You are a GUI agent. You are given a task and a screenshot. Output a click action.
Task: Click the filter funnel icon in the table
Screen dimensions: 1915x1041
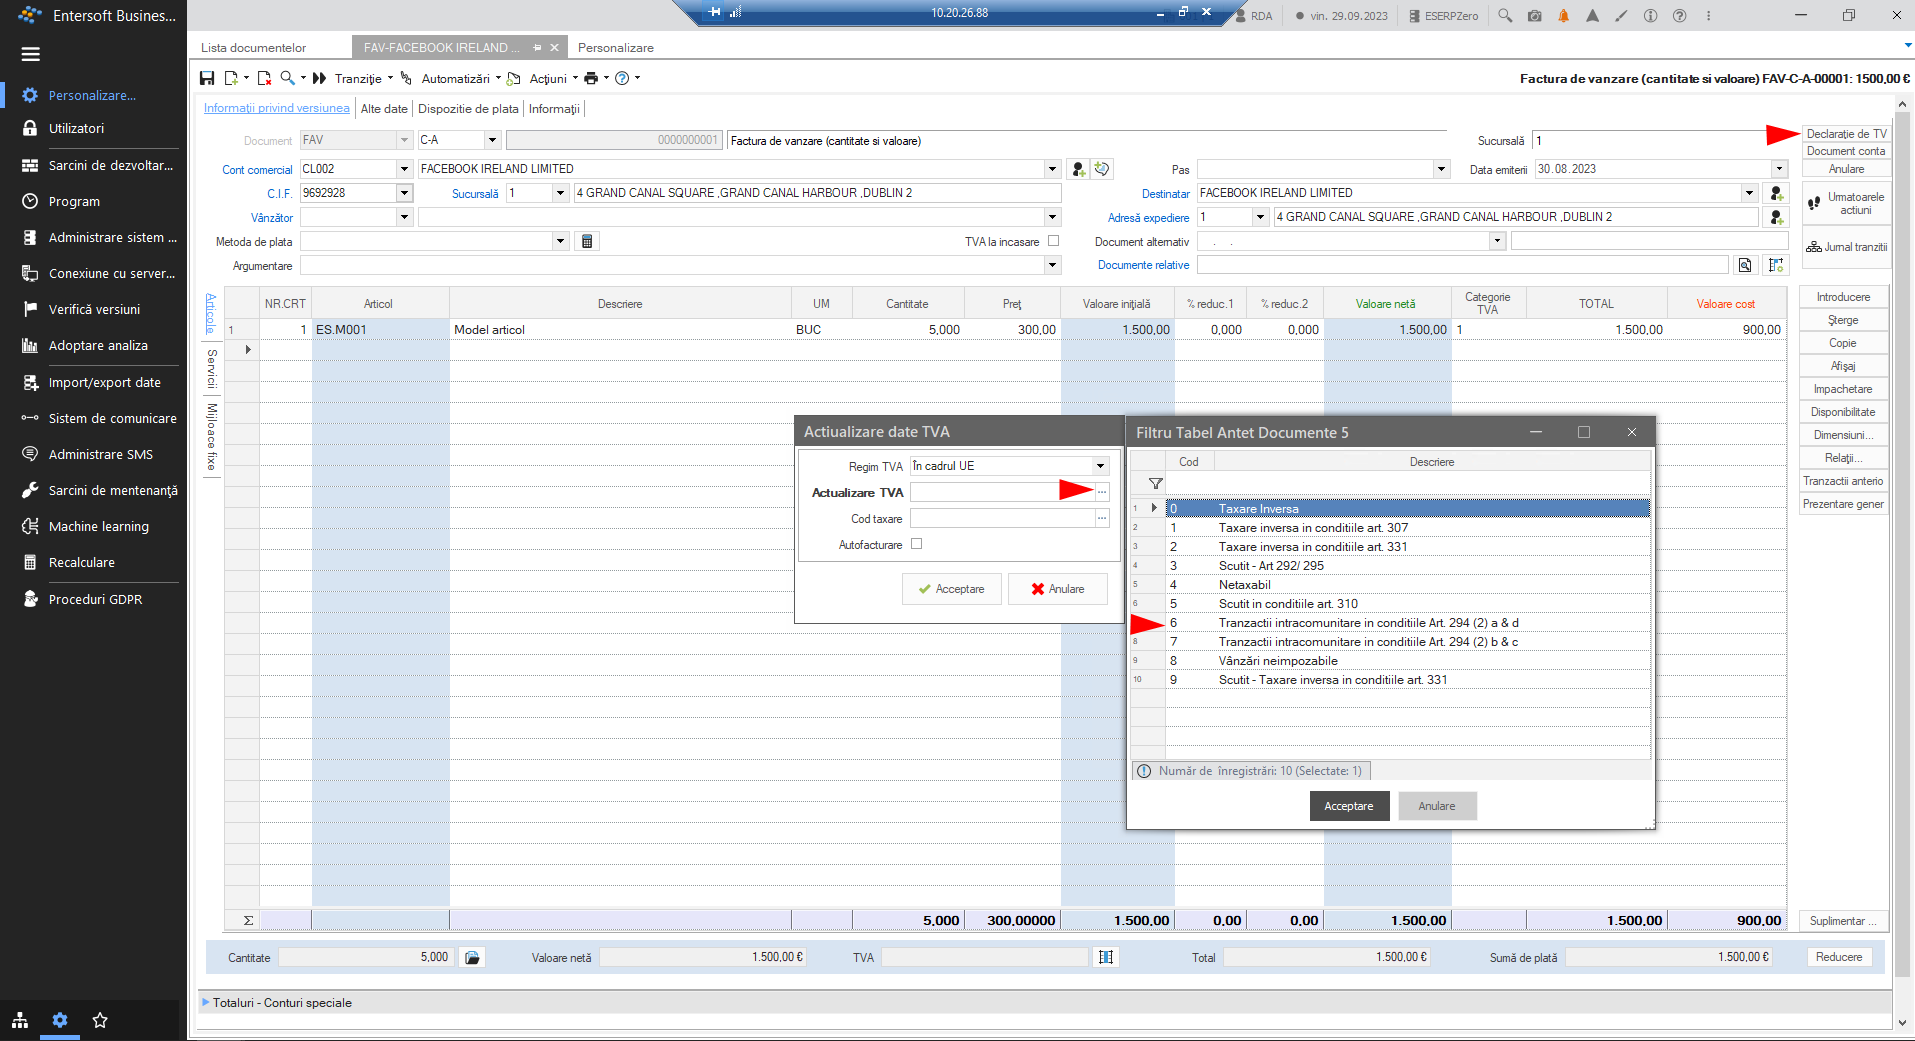pos(1156,484)
